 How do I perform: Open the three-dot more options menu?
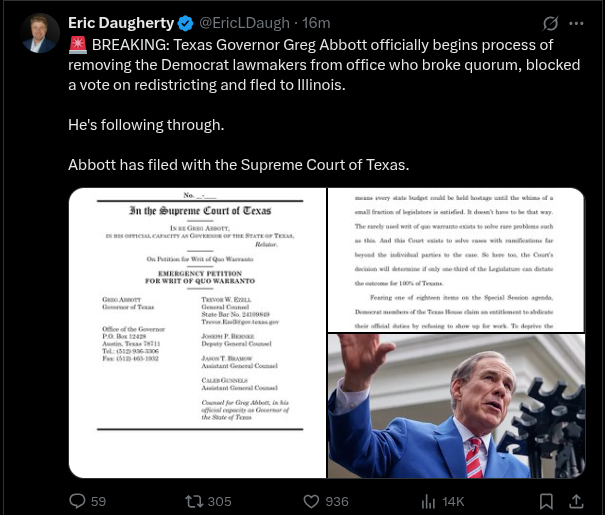576,24
